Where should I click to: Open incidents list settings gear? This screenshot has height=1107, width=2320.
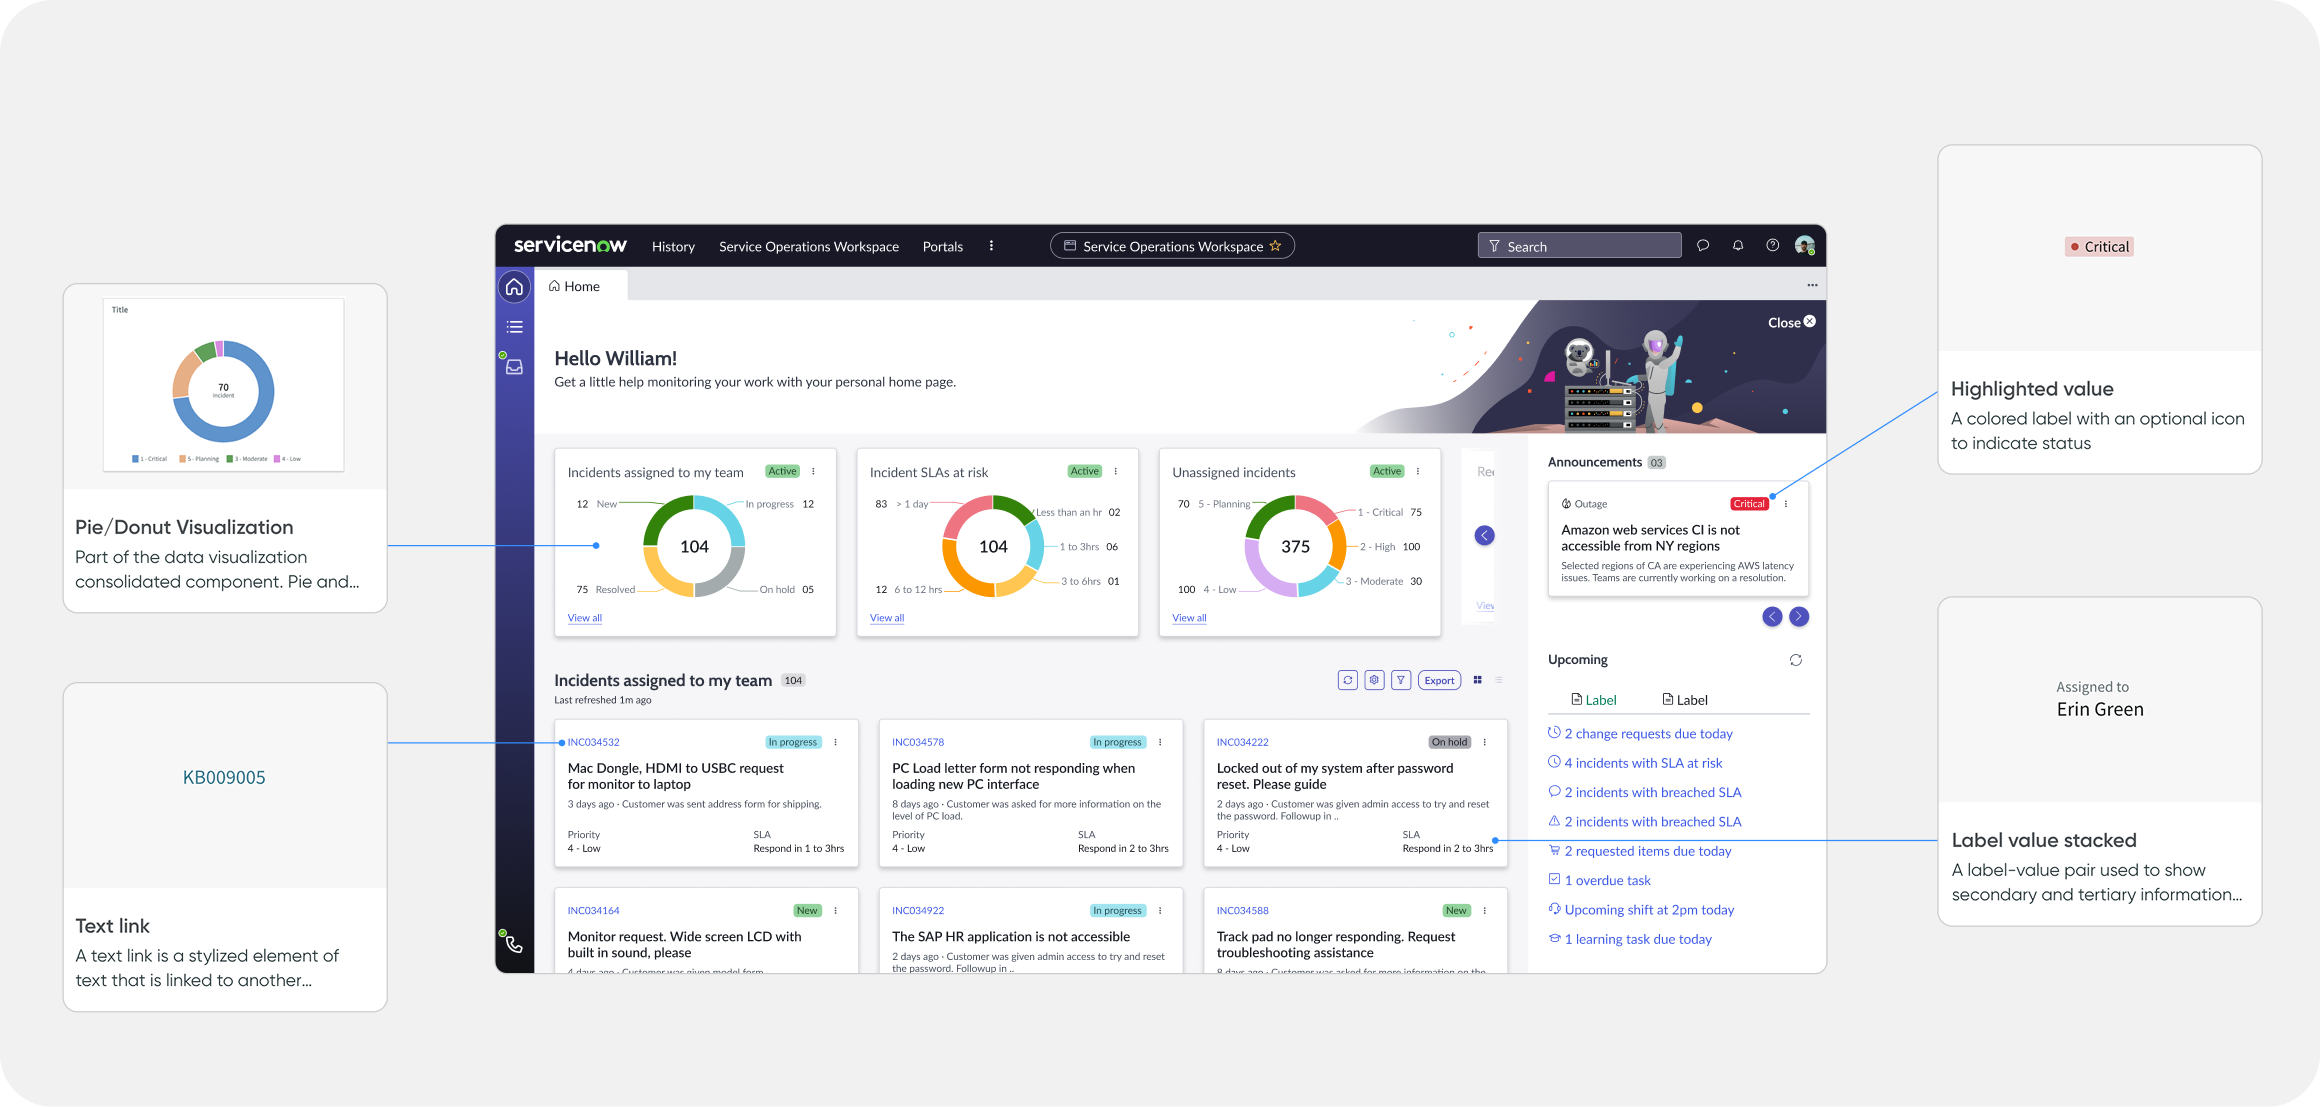[1375, 681]
